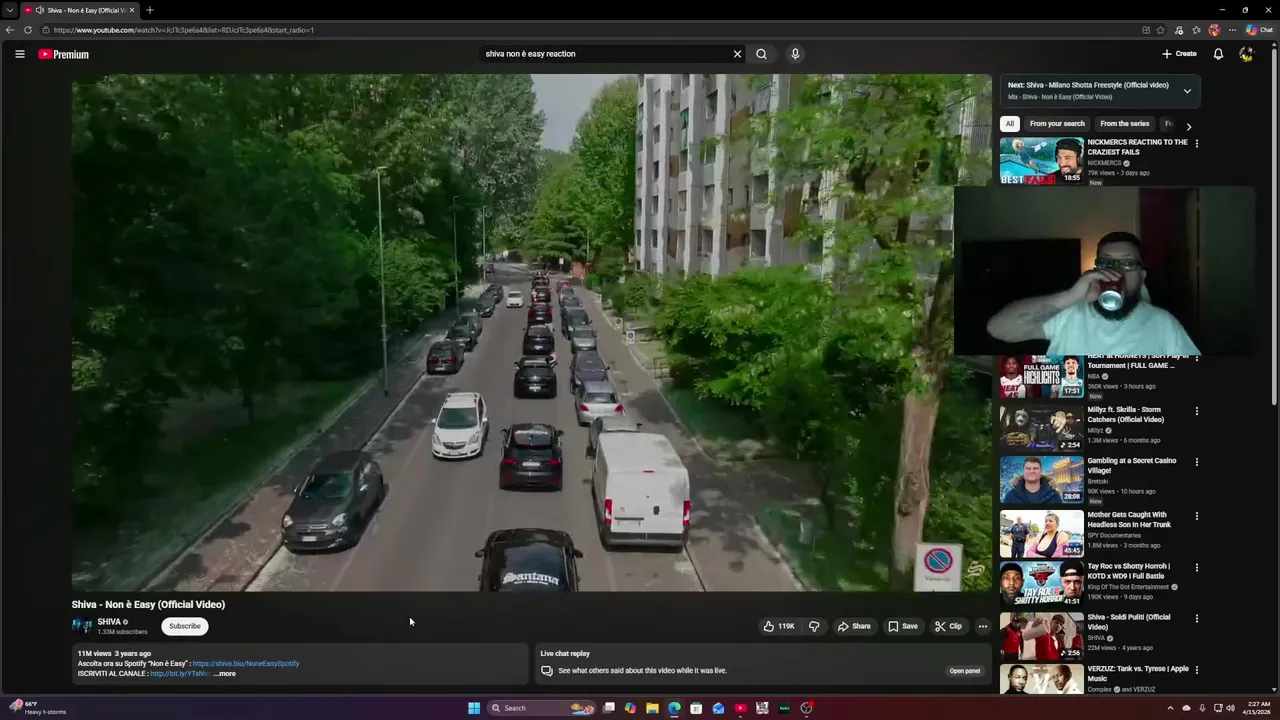
Task: Open a new browser tab
Action: [x=149, y=10]
